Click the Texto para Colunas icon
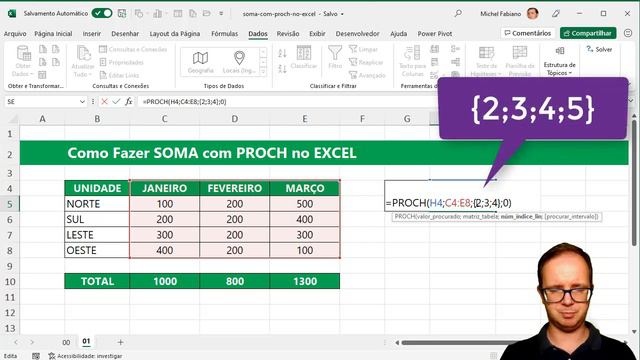The image size is (640, 360). coord(412,53)
